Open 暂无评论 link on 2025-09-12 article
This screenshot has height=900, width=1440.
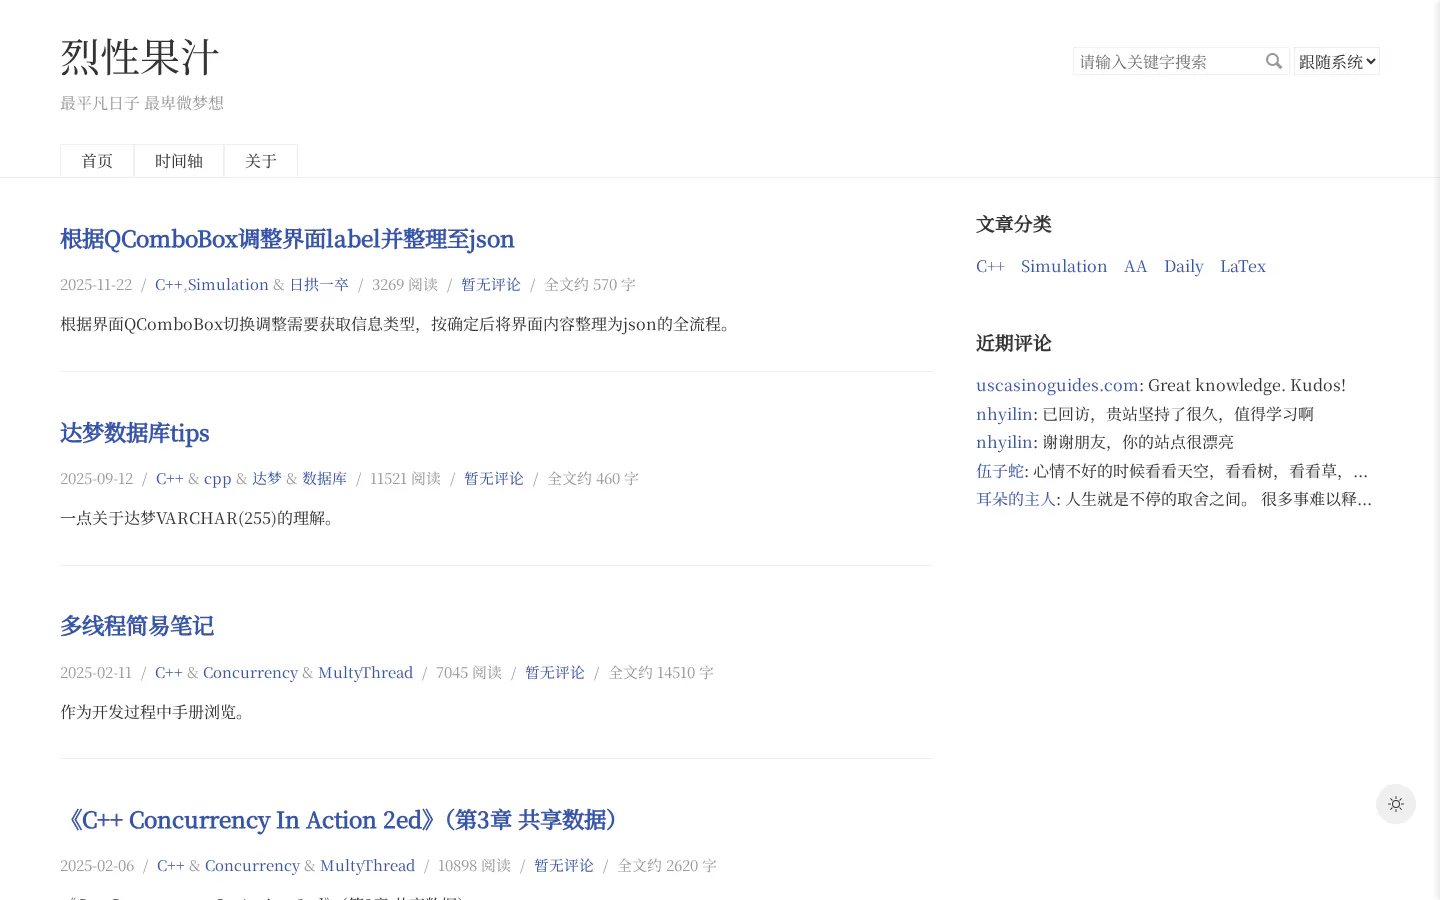click(494, 479)
